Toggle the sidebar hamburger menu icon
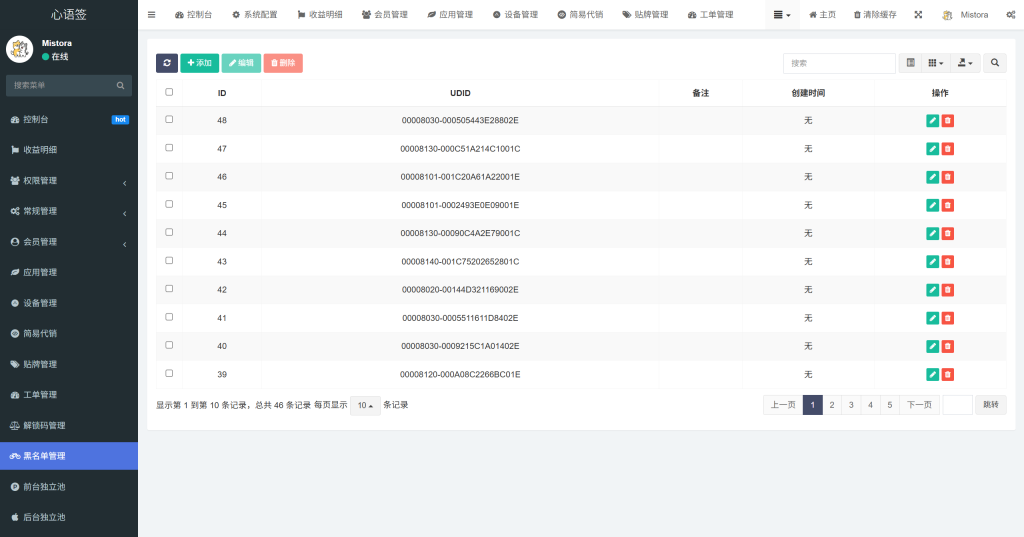The height and width of the screenshot is (537, 1024). coord(152,14)
